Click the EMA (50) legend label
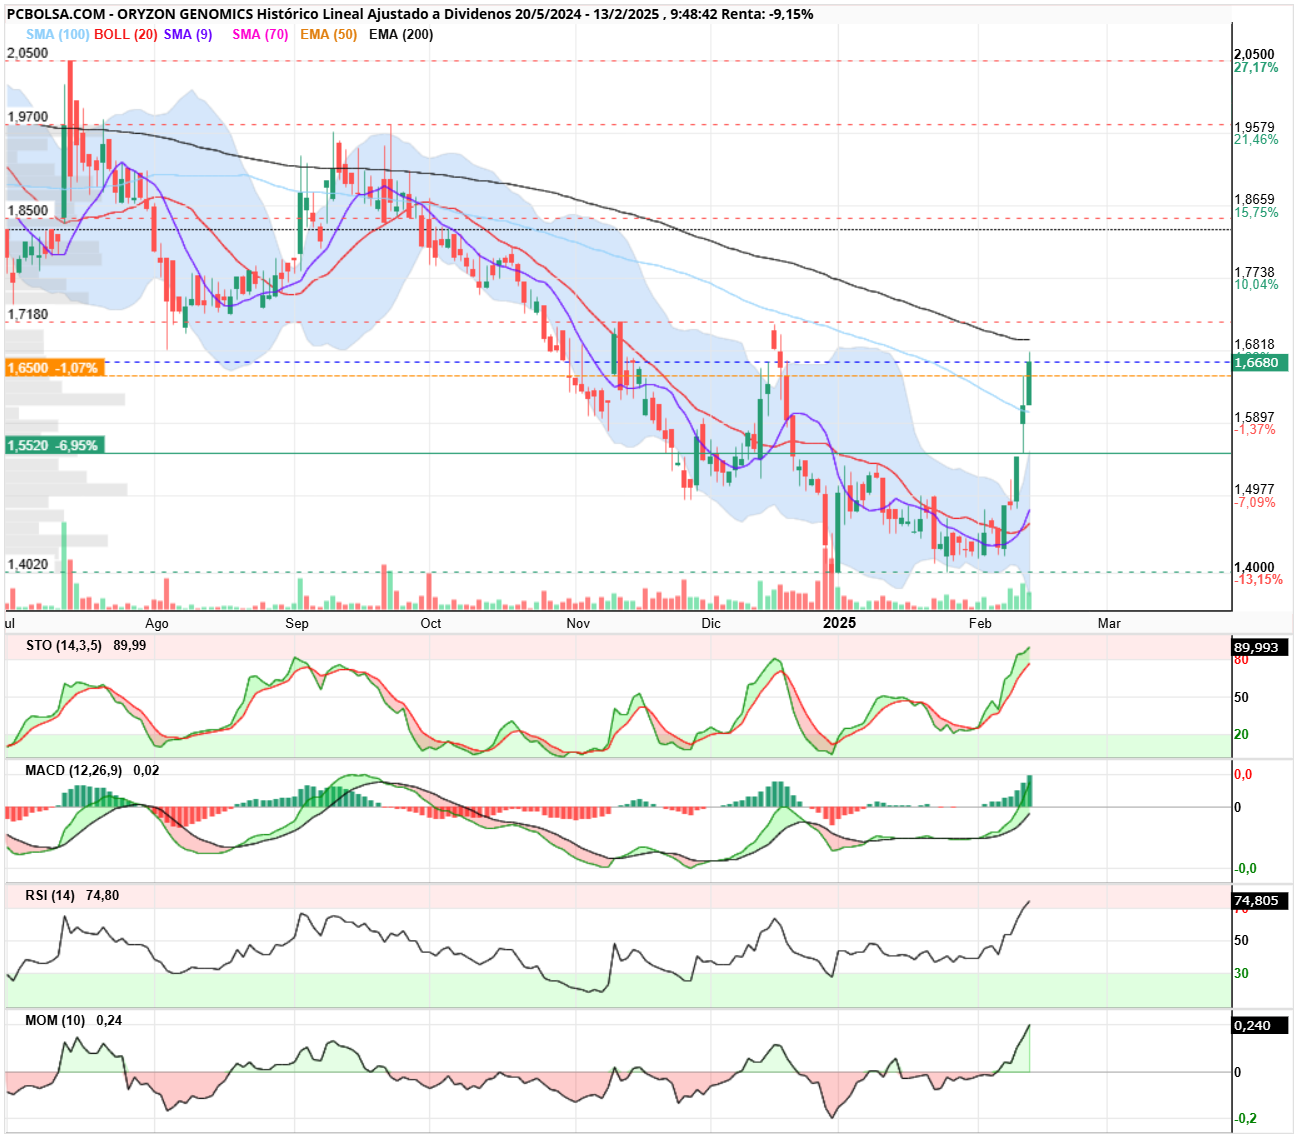Image resolution: width=1298 pixels, height=1138 pixels. pyautogui.click(x=328, y=34)
